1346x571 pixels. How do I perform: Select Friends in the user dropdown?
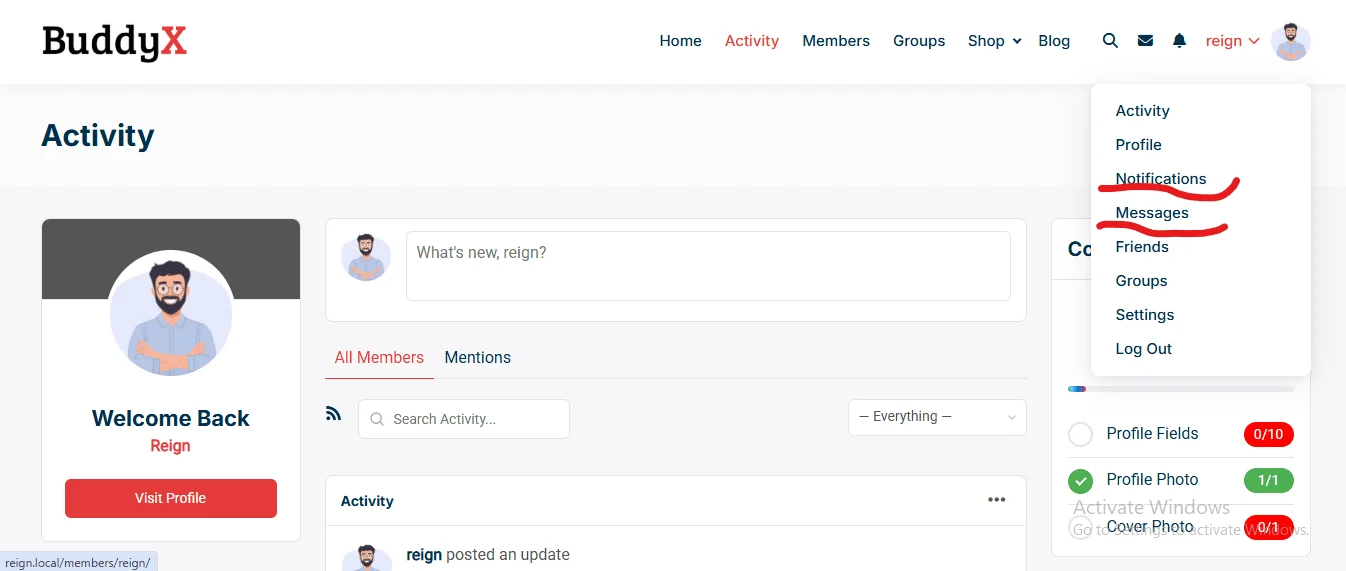[1142, 247]
